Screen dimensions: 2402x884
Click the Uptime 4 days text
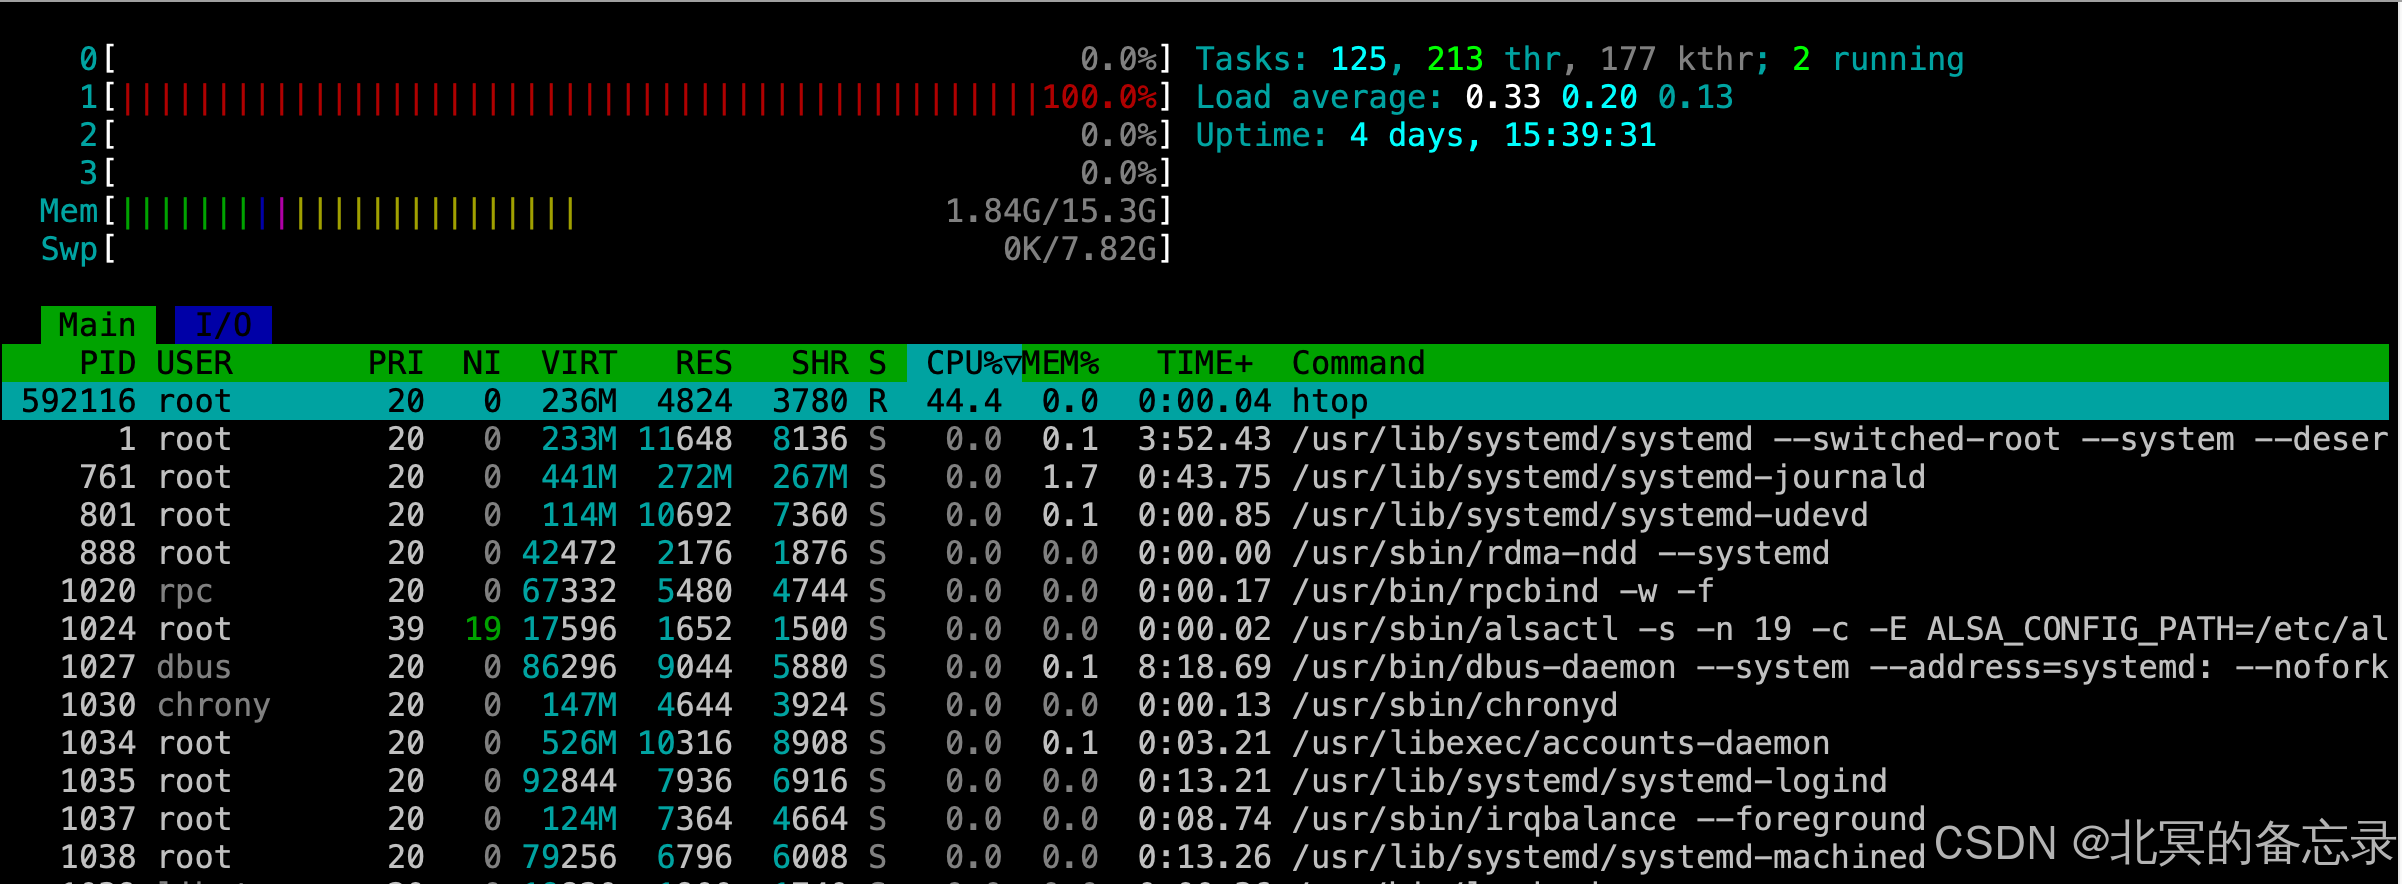click(1426, 135)
